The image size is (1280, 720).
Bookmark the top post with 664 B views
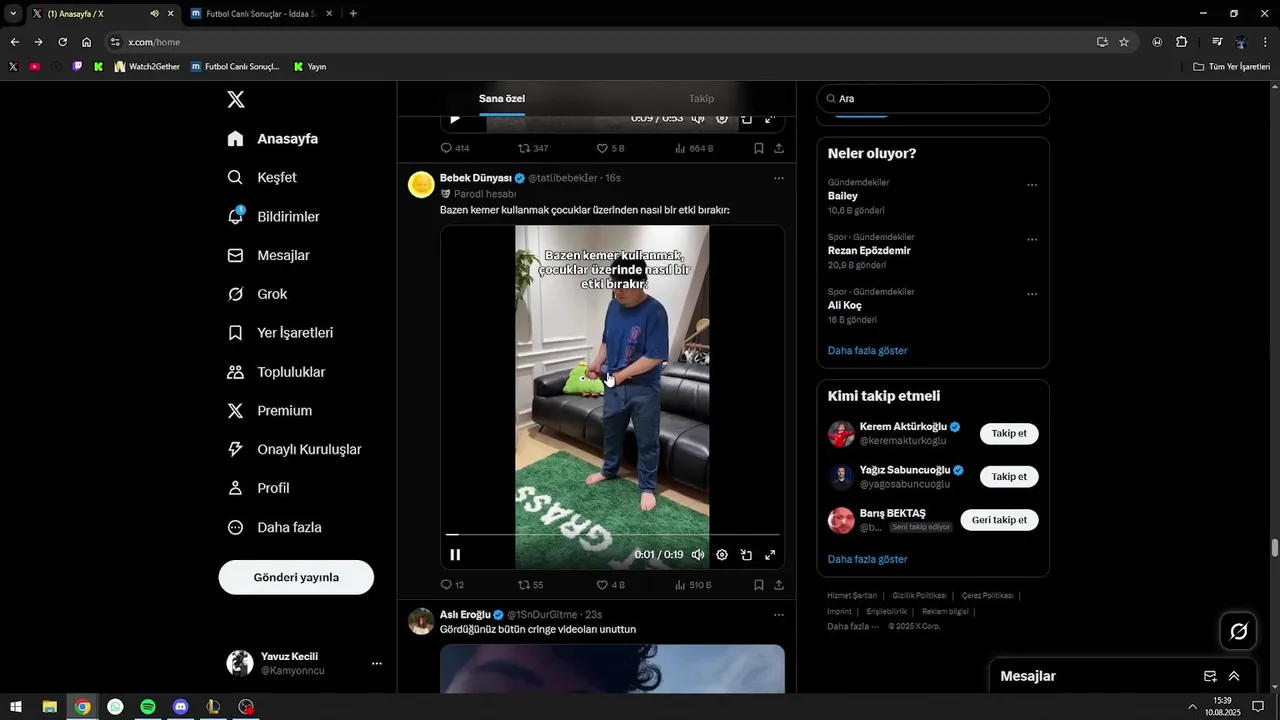[759, 148]
